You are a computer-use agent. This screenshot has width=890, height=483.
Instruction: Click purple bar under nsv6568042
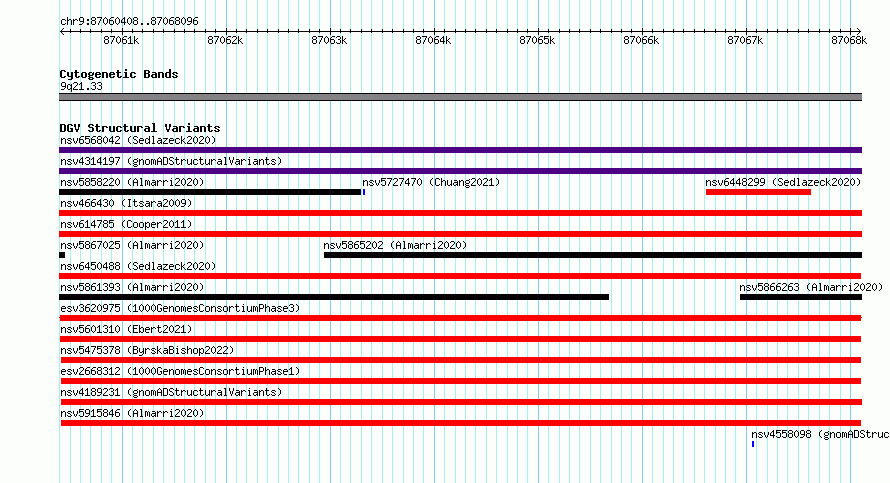pos(460,150)
